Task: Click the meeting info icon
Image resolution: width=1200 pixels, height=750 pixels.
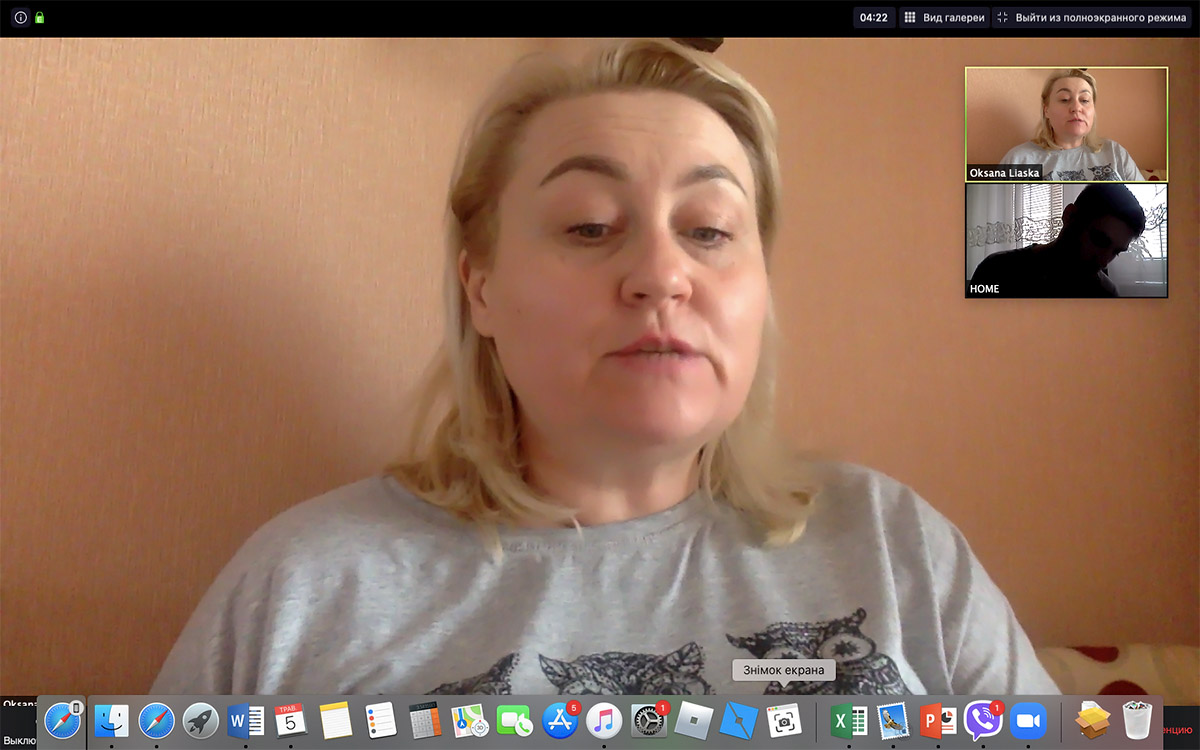Action: [x=20, y=18]
